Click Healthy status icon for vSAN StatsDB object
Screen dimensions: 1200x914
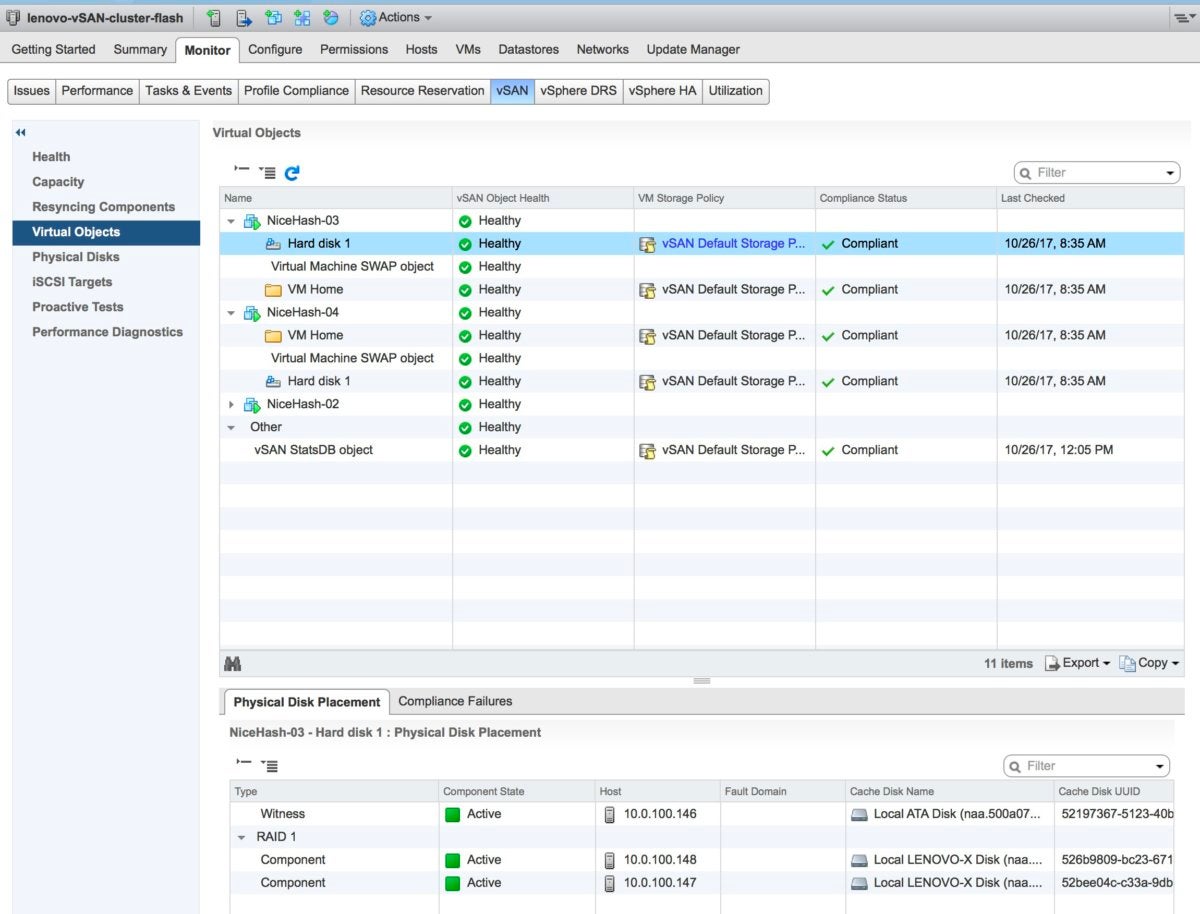pyautogui.click(x=465, y=450)
